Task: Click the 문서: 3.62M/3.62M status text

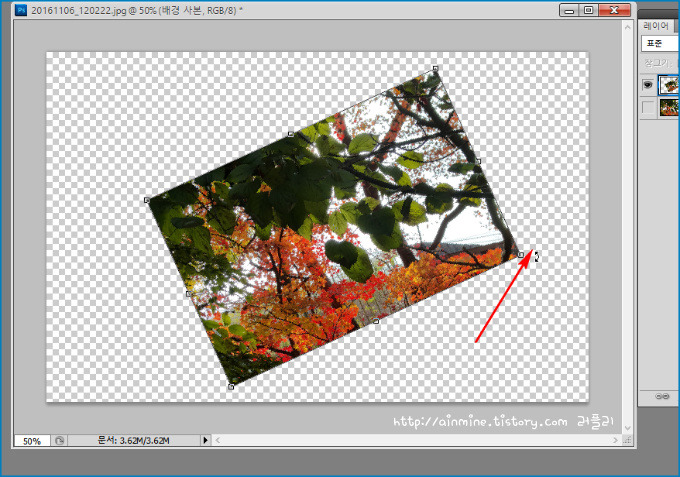Action: 134,441
